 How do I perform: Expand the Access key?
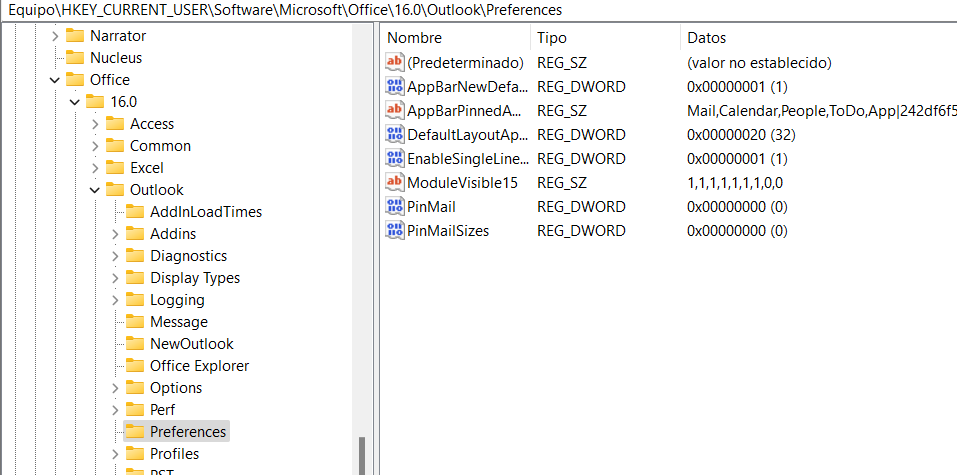pos(95,124)
